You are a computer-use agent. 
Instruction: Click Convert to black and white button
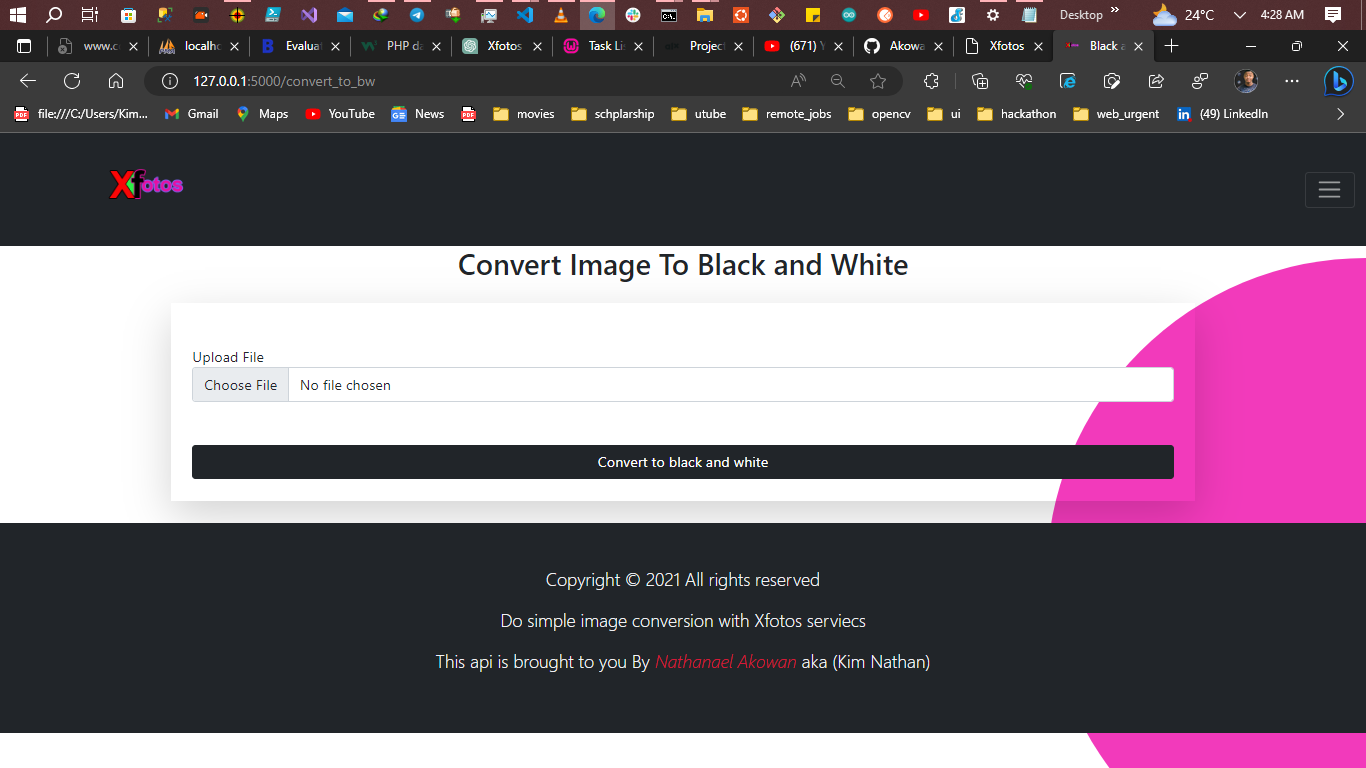683,462
